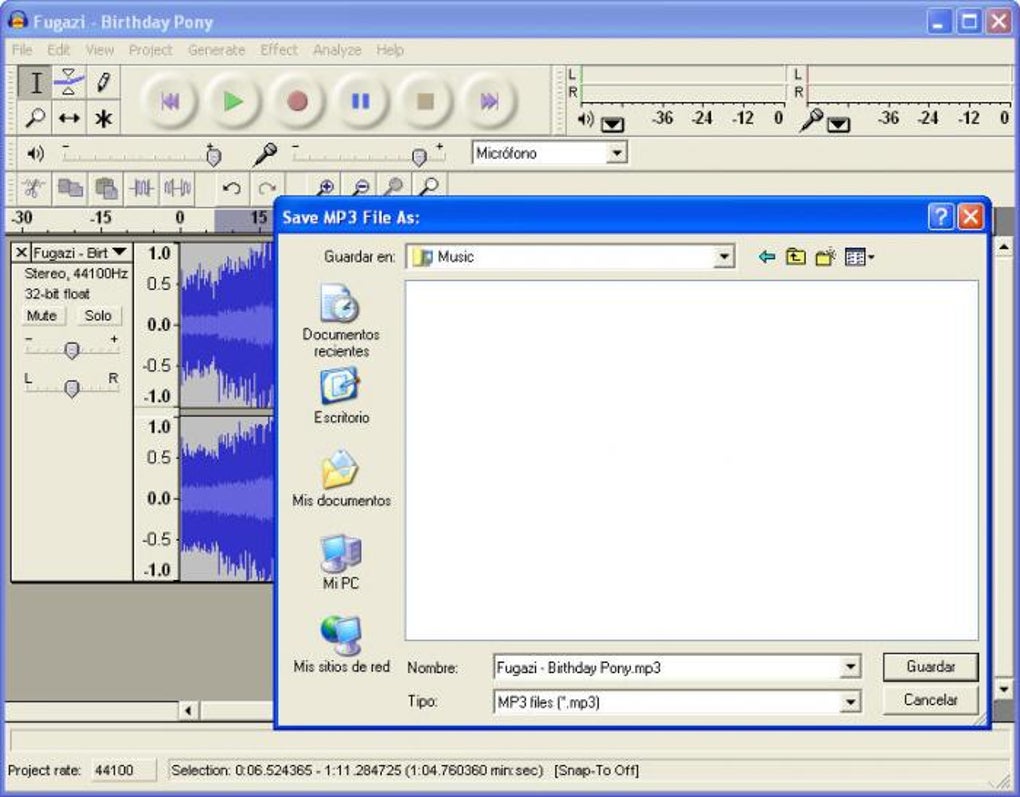Toggle Mute on the Fugazi track
1020x797 pixels.
[x=42, y=316]
